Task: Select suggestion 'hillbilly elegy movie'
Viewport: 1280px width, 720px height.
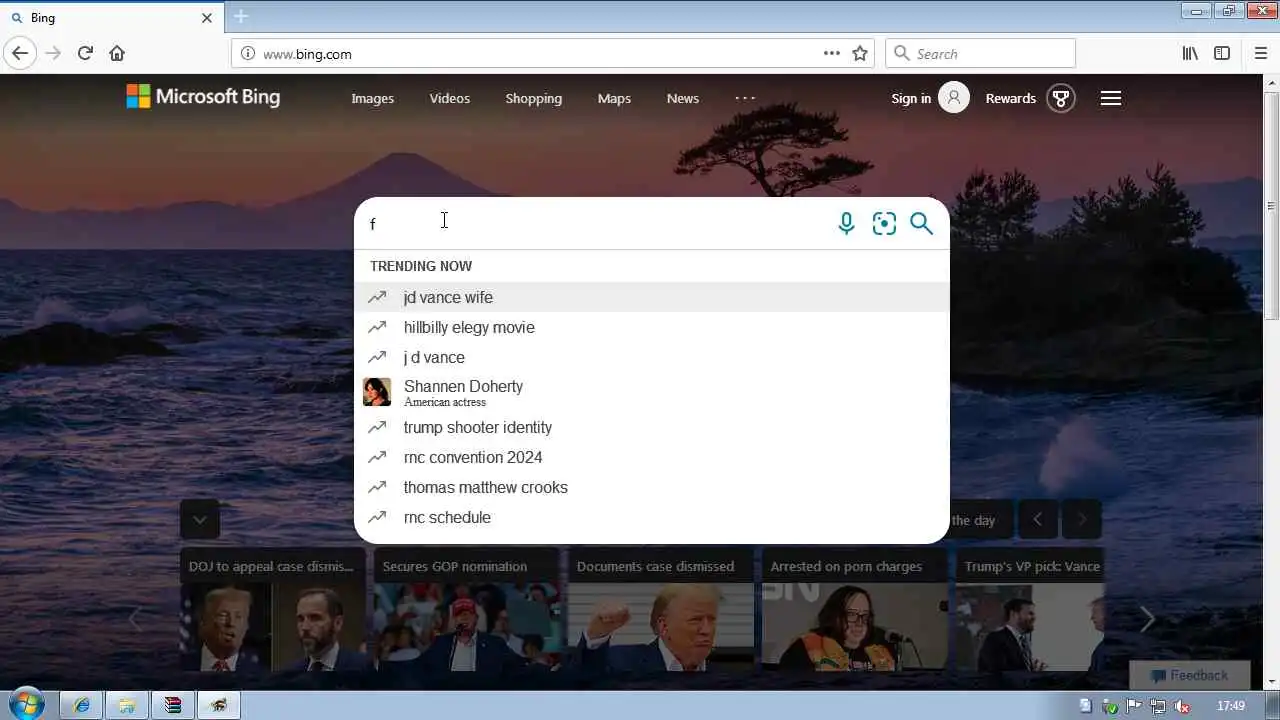Action: coord(651,327)
